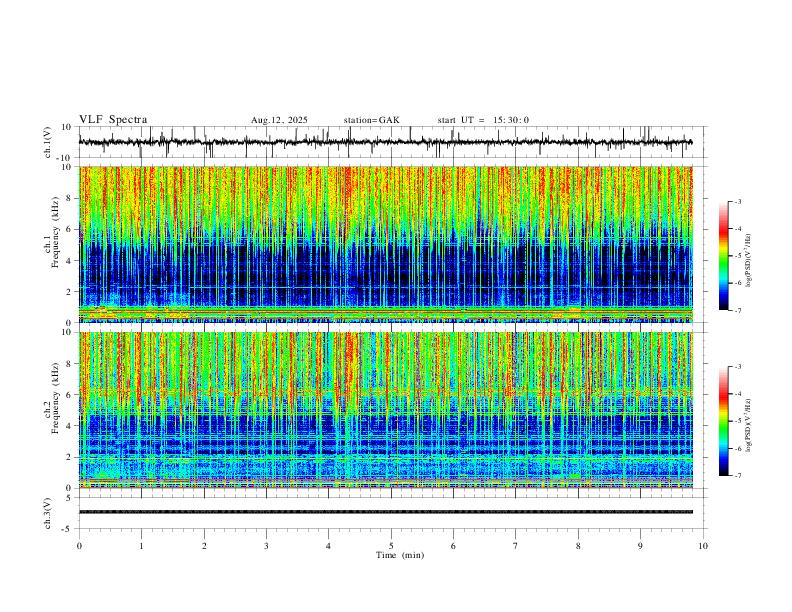Click the ch.2 colorbar '-7' label
Image resolution: width=792 pixels, height=612 pixels.
click(737, 476)
